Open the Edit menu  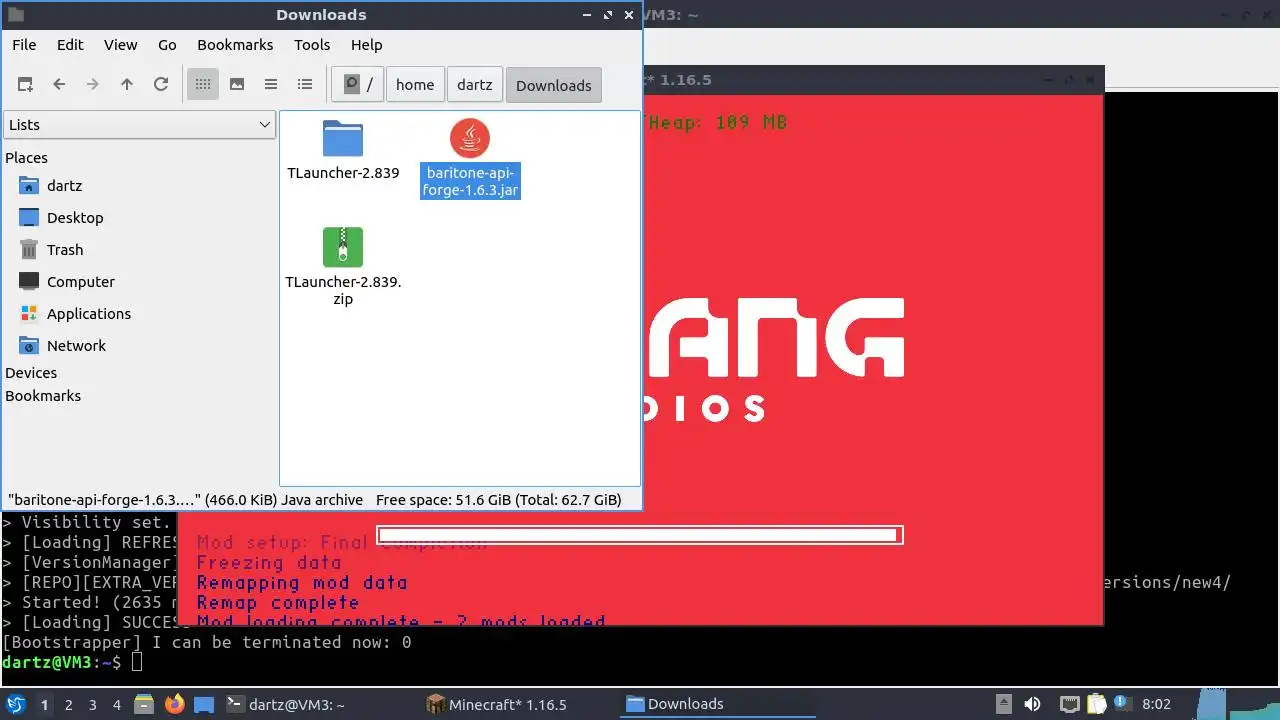point(70,45)
